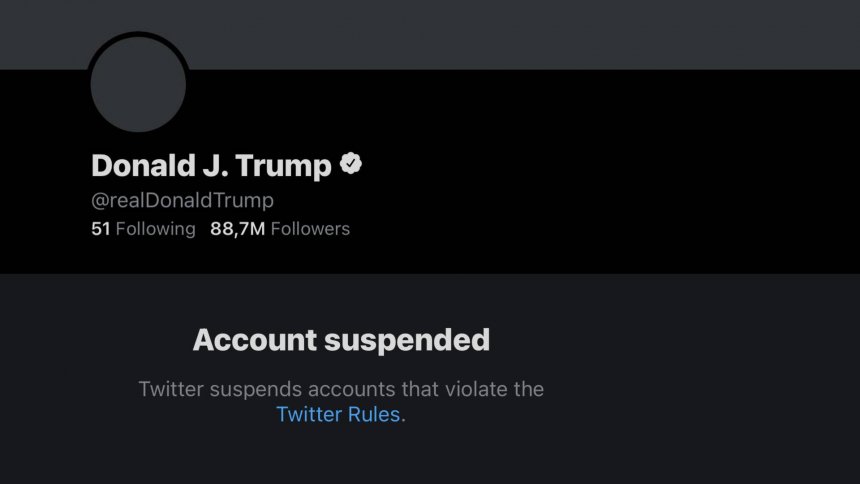Click the word Following
Viewport: 860px width, 484px height.
point(156,229)
